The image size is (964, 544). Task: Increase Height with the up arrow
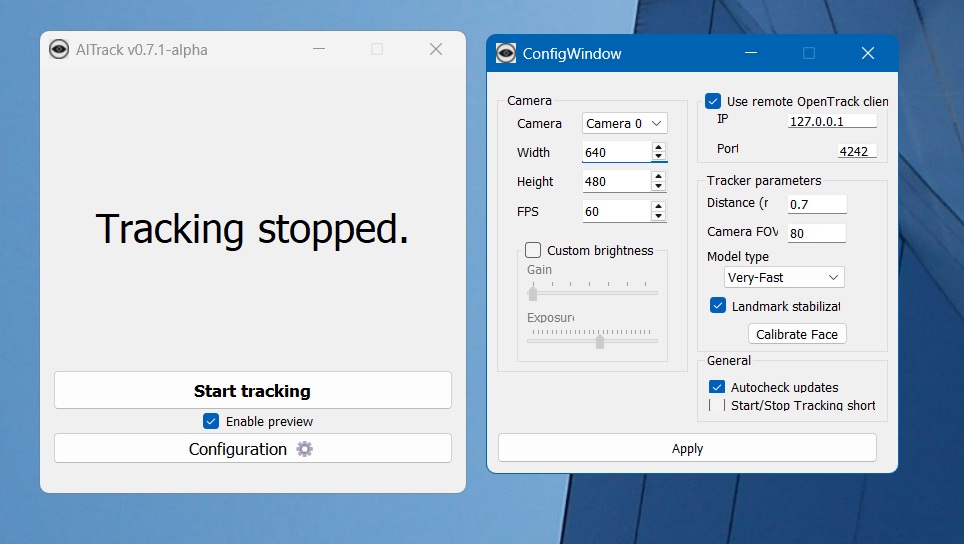coord(658,176)
